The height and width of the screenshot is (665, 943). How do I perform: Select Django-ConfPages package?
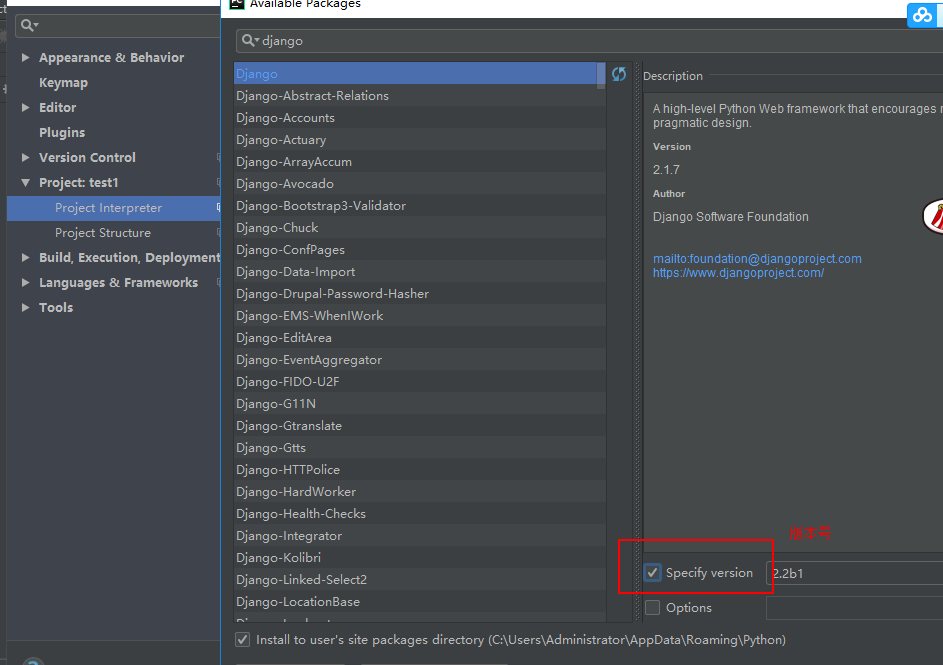pyautogui.click(x=420, y=250)
